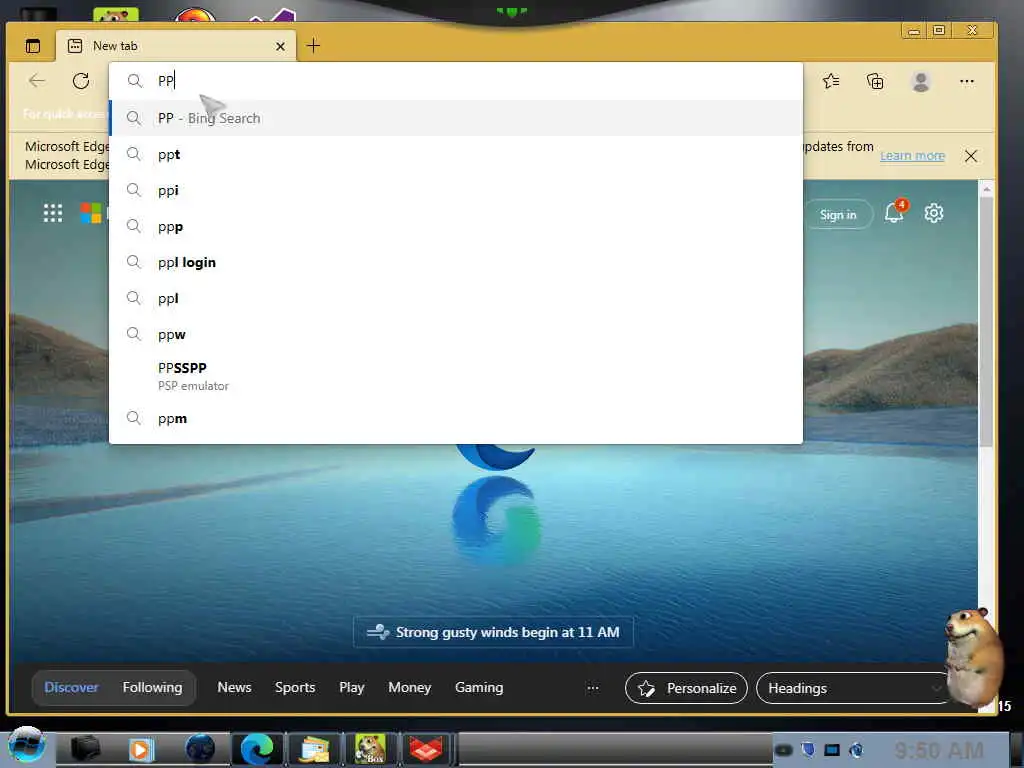Open the News category

pos(234,688)
